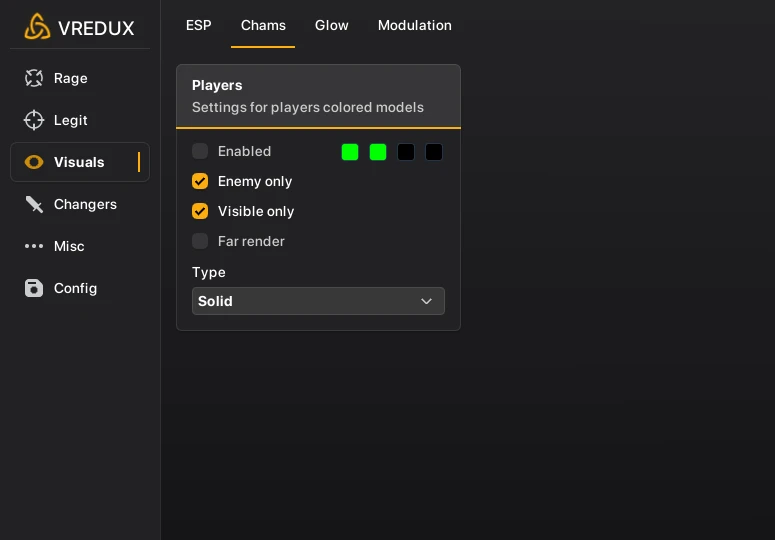Switch to the ESP tab
Viewport: 775px width, 540px height.
(x=199, y=25)
